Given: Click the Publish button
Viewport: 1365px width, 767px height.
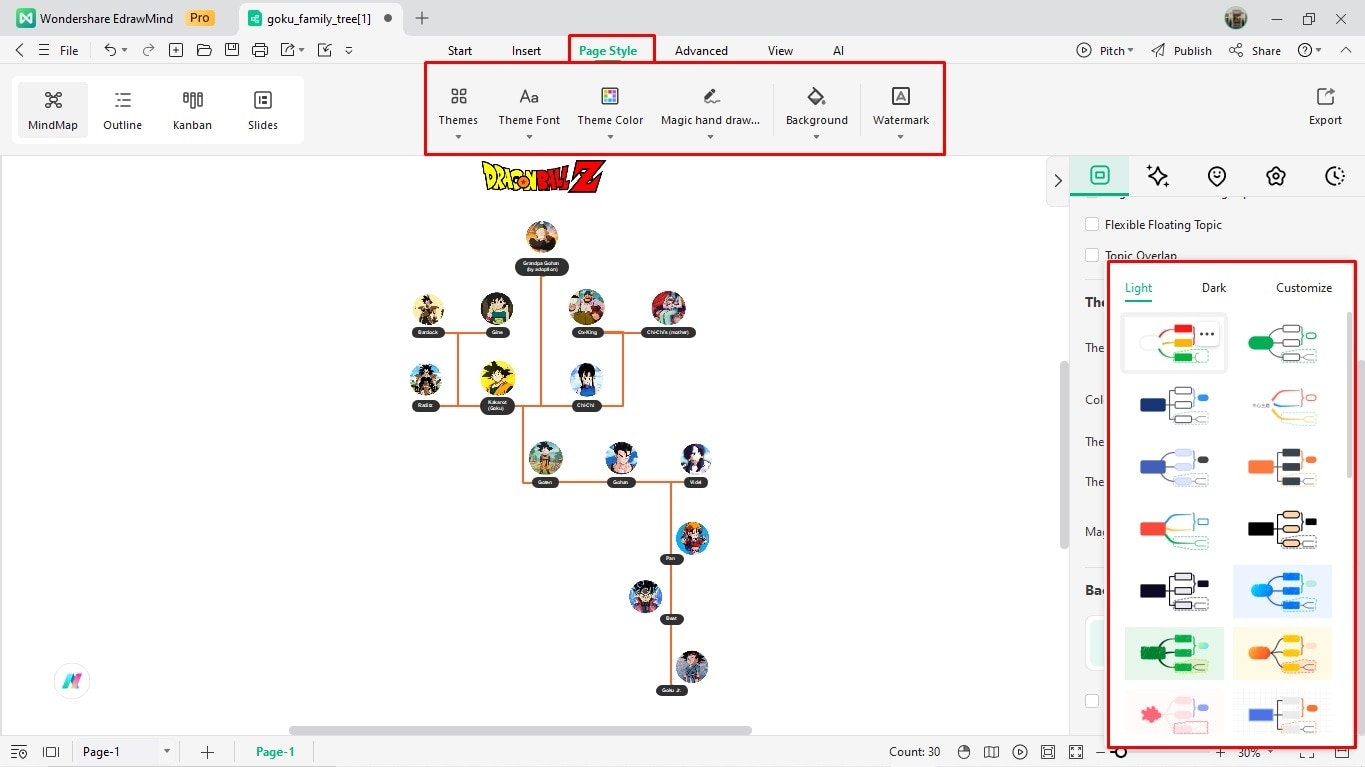Looking at the screenshot, I should tap(1181, 50).
